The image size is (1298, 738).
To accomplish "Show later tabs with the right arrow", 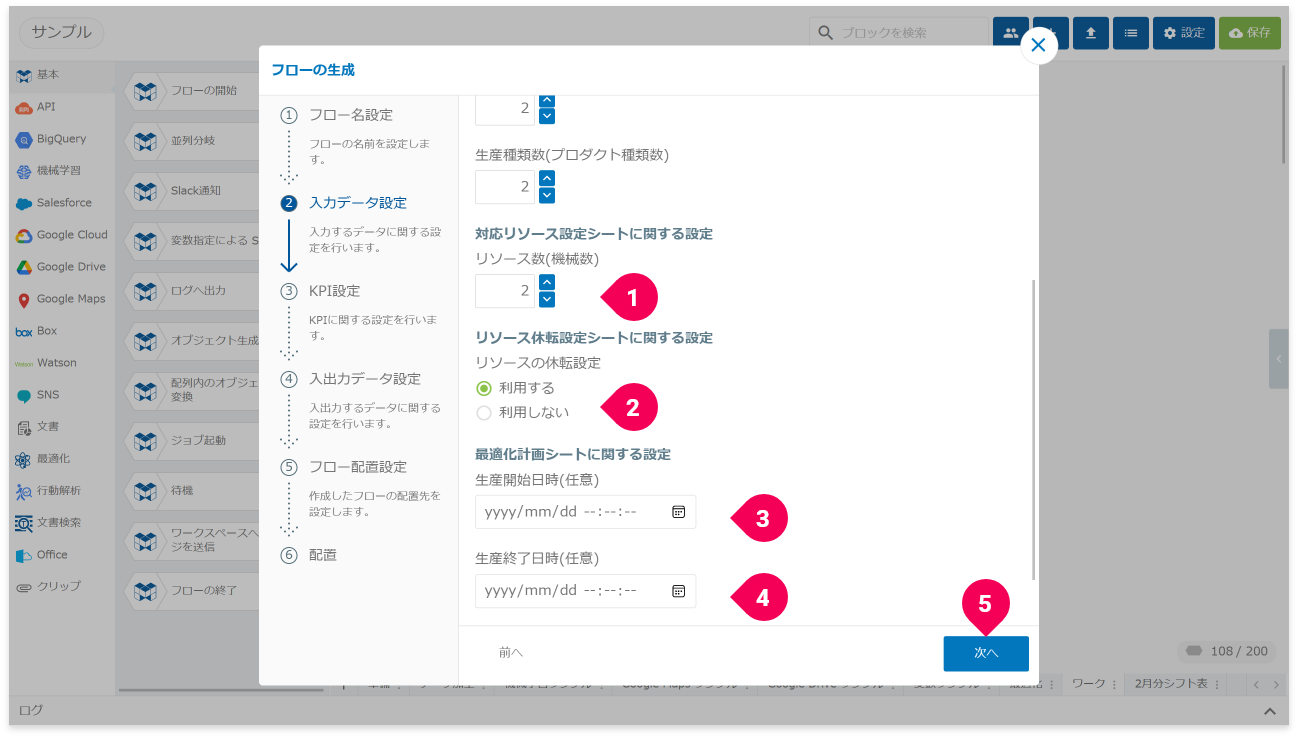I will click(1276, 685).
